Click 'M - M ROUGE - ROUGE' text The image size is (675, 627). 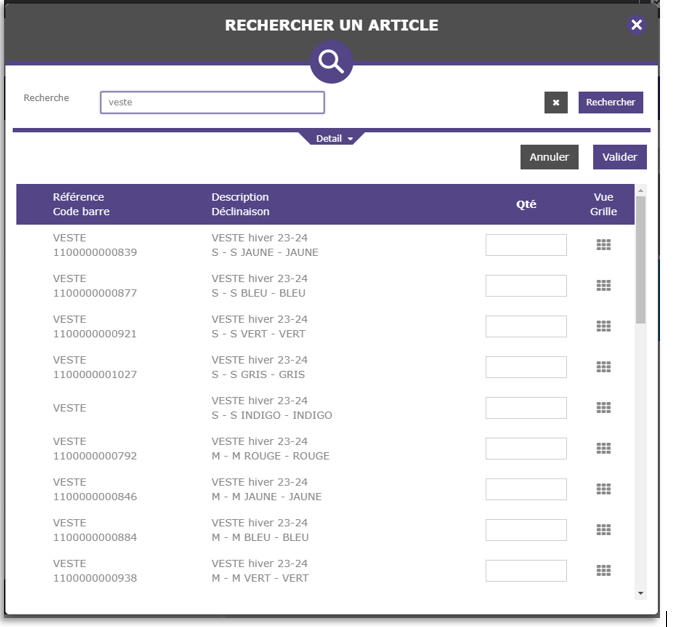pyautogui.click(x=270, y=456)
